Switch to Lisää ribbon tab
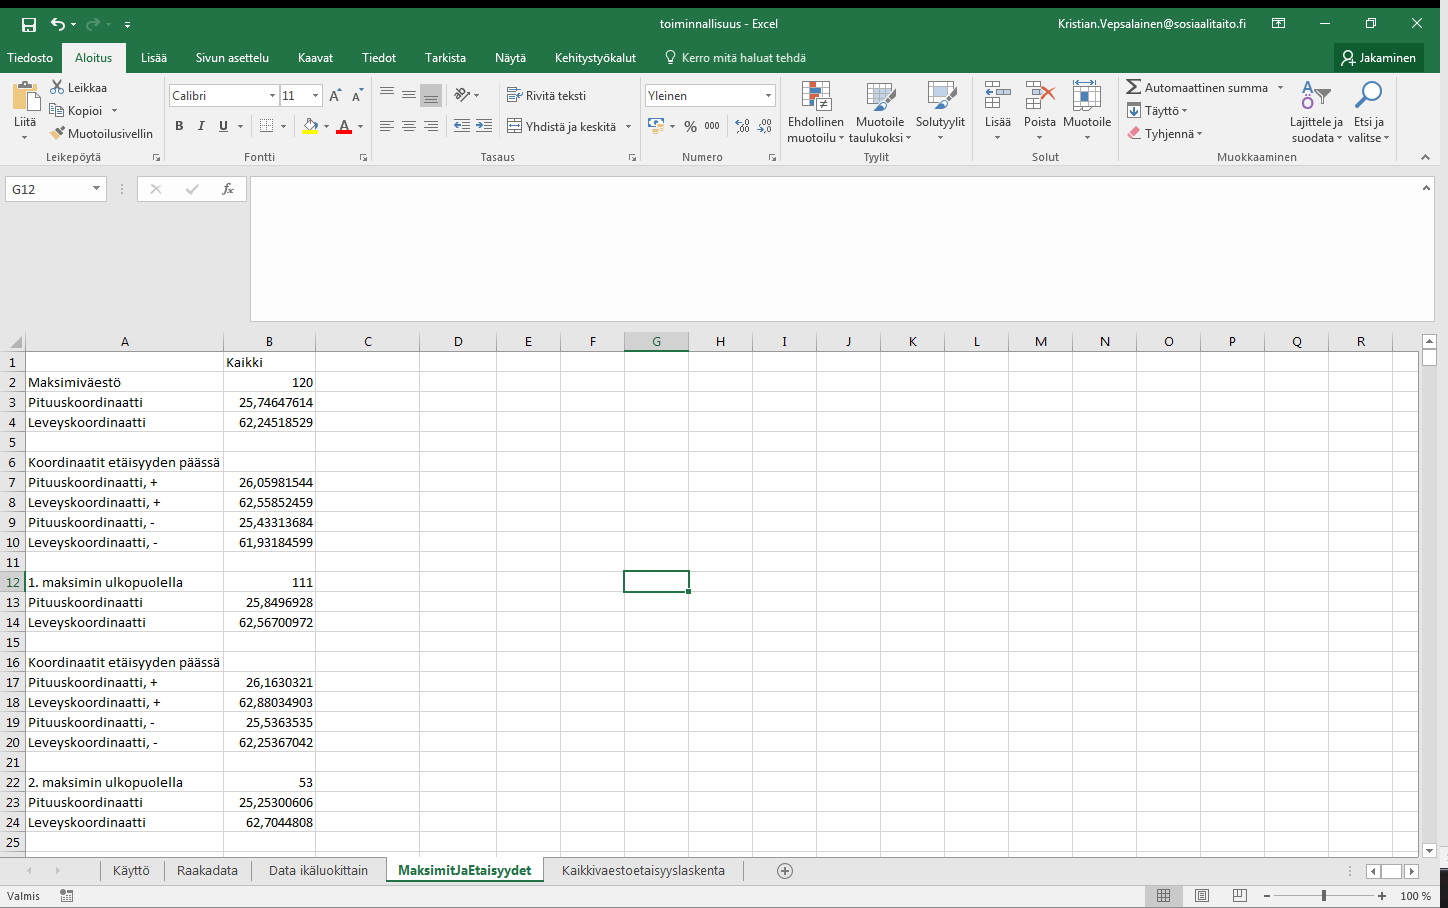1448x908 pixels. (154, 58)
